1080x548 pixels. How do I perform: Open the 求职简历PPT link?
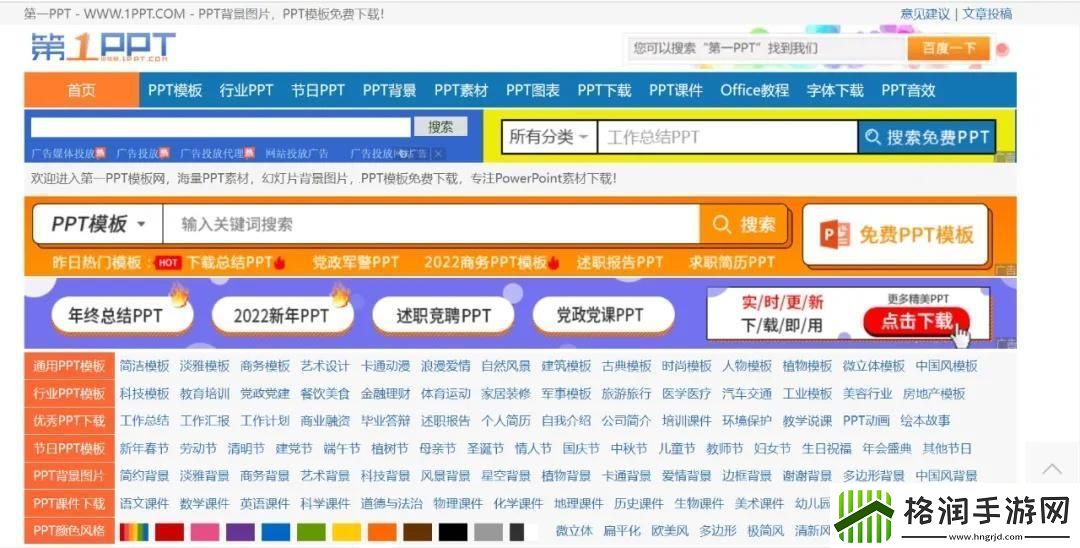(x=732, y=262)
